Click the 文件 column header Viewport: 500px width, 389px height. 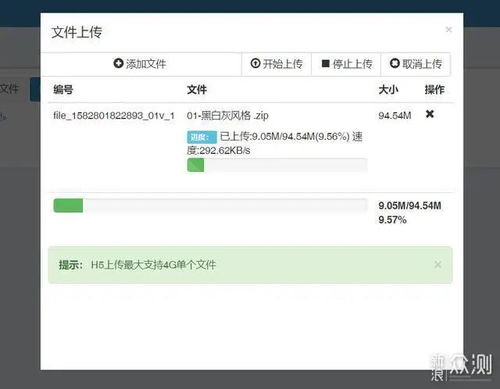(x=197, y=89)
